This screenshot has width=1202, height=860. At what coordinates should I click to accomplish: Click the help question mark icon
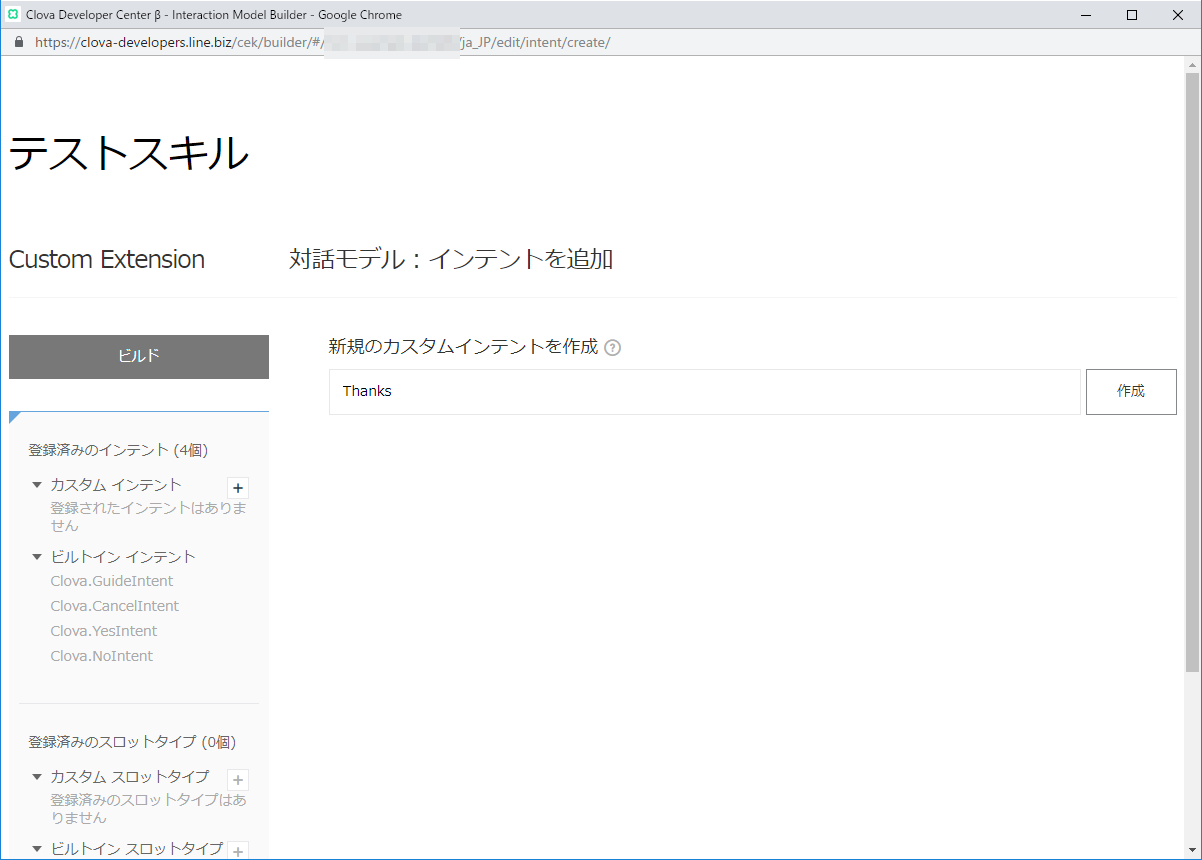[613, 348]
